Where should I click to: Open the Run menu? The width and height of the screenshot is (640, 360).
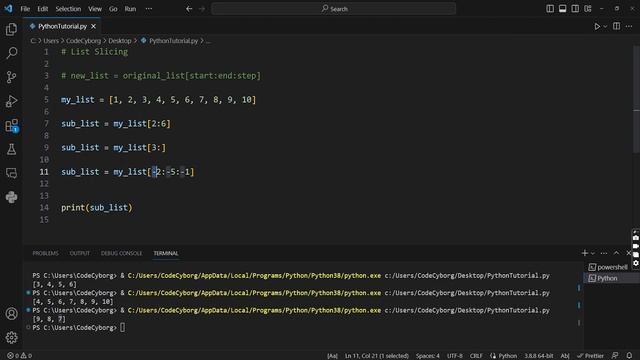pyautogui.click(x=130, y=9)
